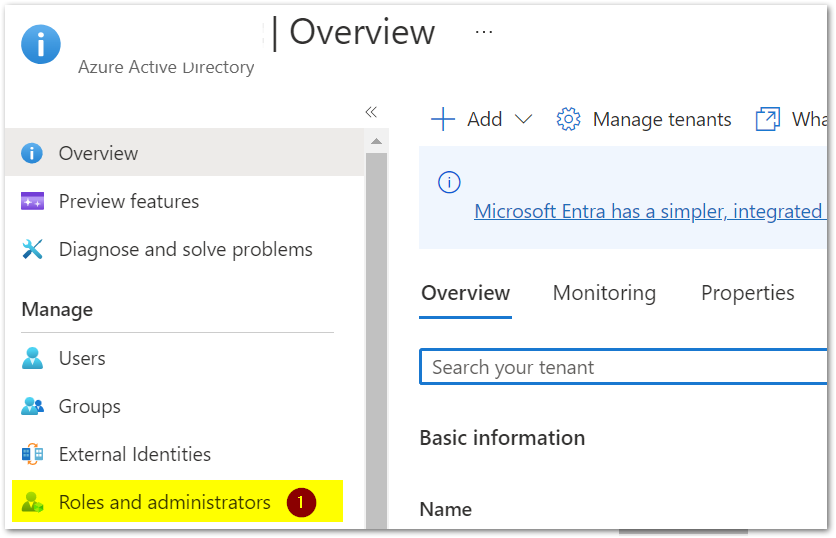Select the Overview tab

(x=465, y=293)
